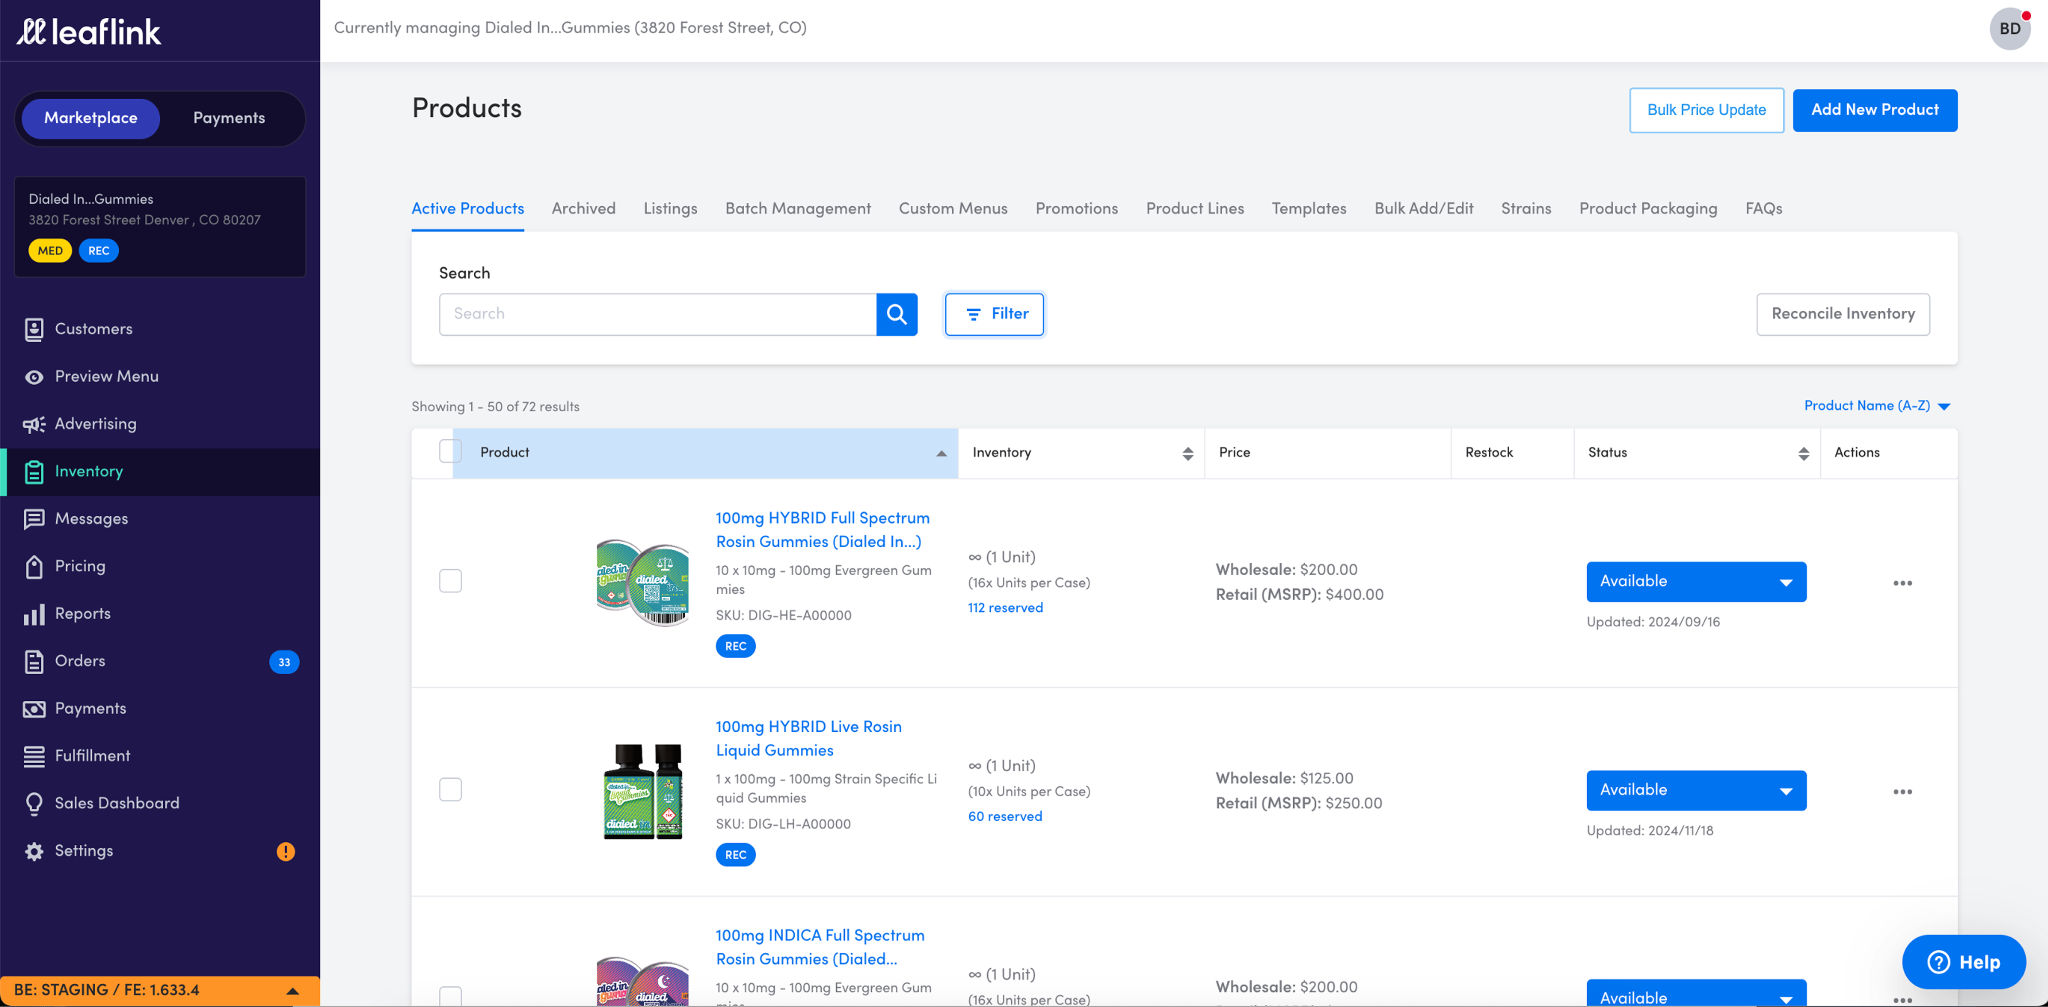Open the Filter options
The width and height of the screenshot is (2048, 1007).
(994, 314)
